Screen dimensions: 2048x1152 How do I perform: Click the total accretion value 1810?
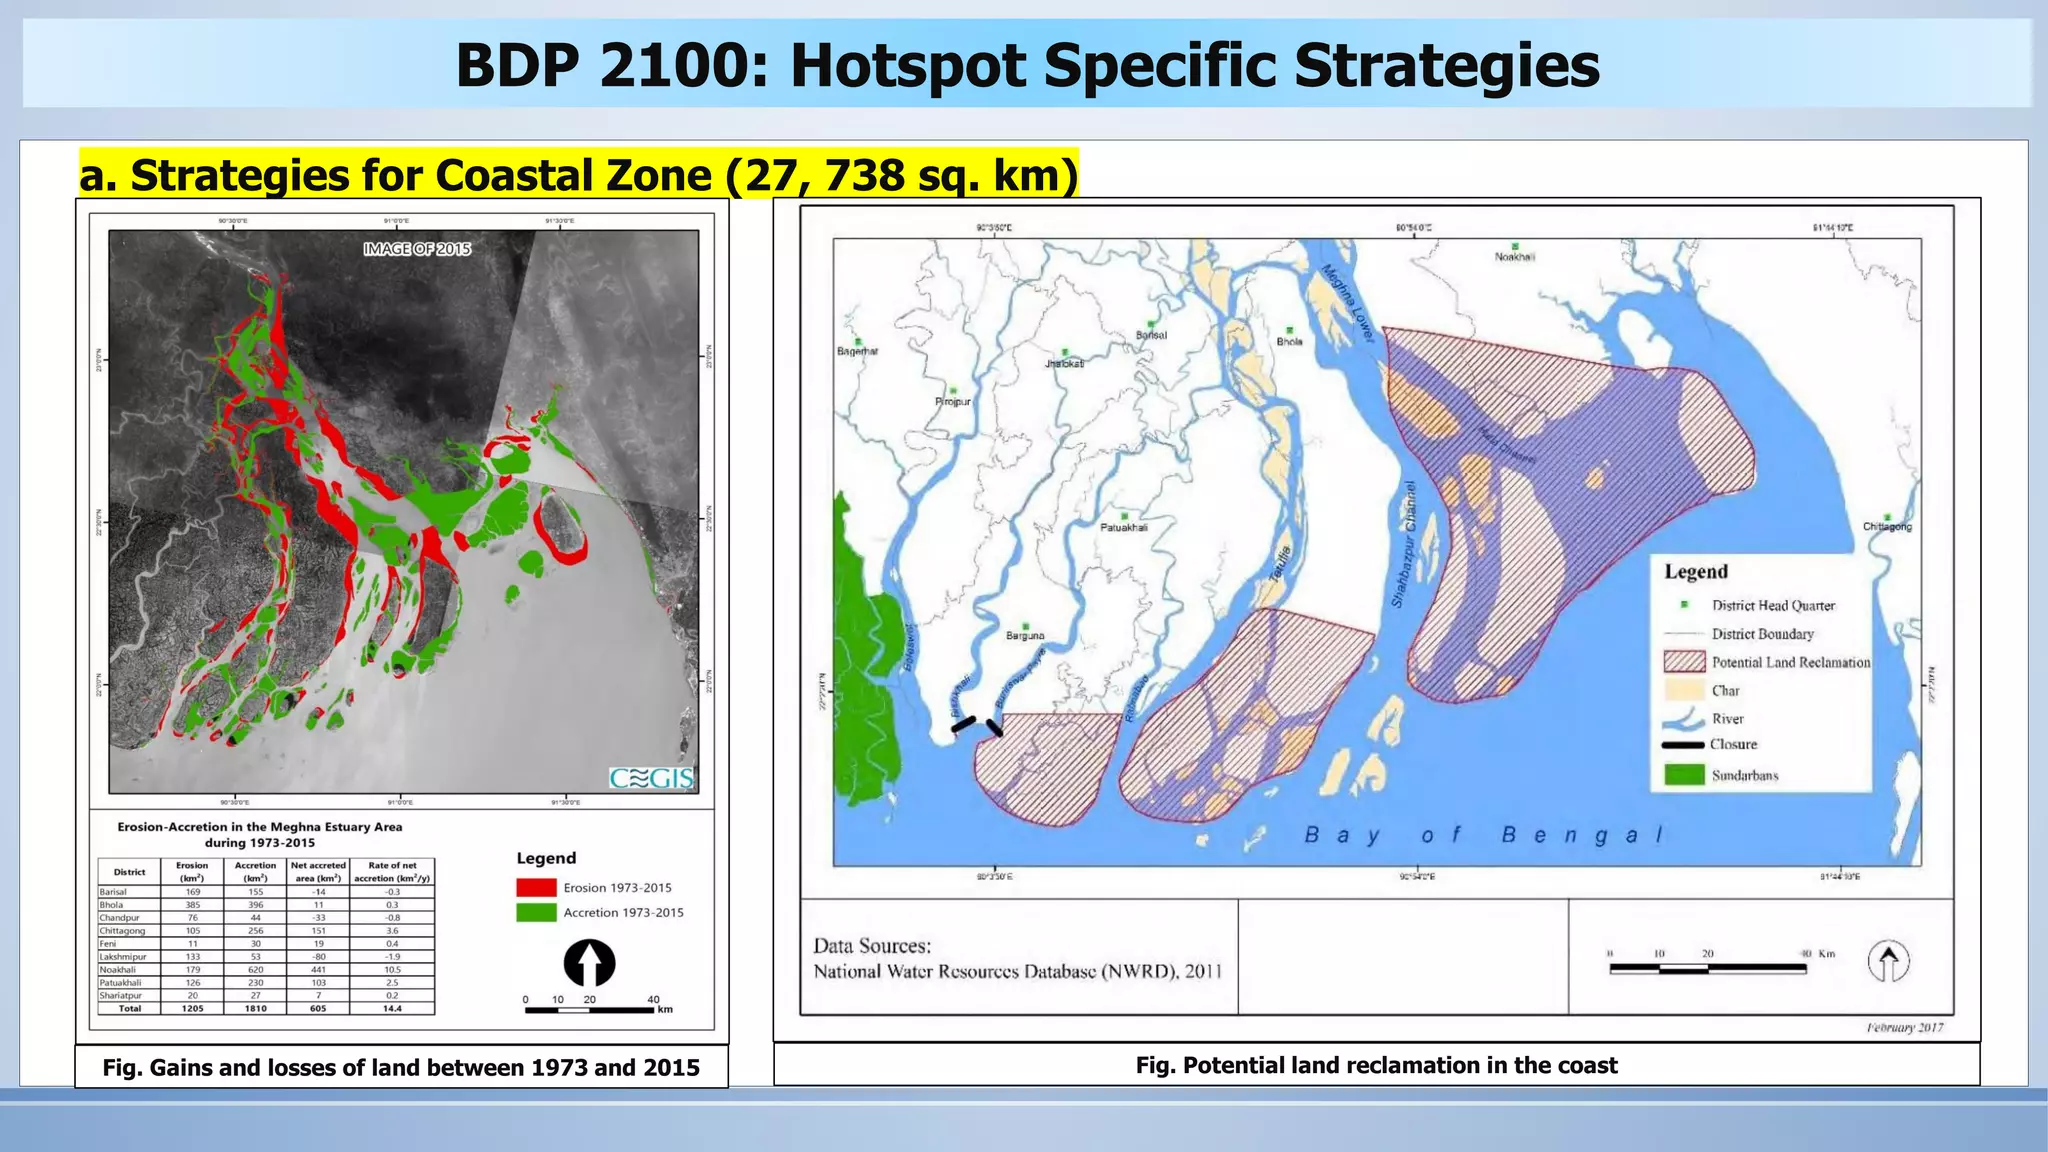(256, 1008)
